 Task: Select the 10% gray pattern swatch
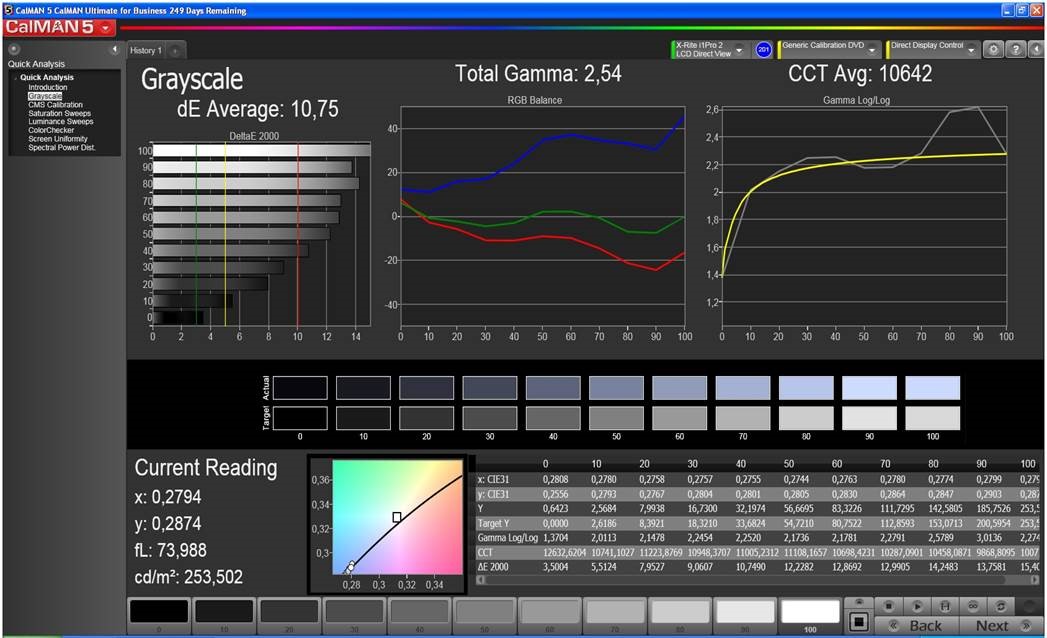(x=224, y=615)
